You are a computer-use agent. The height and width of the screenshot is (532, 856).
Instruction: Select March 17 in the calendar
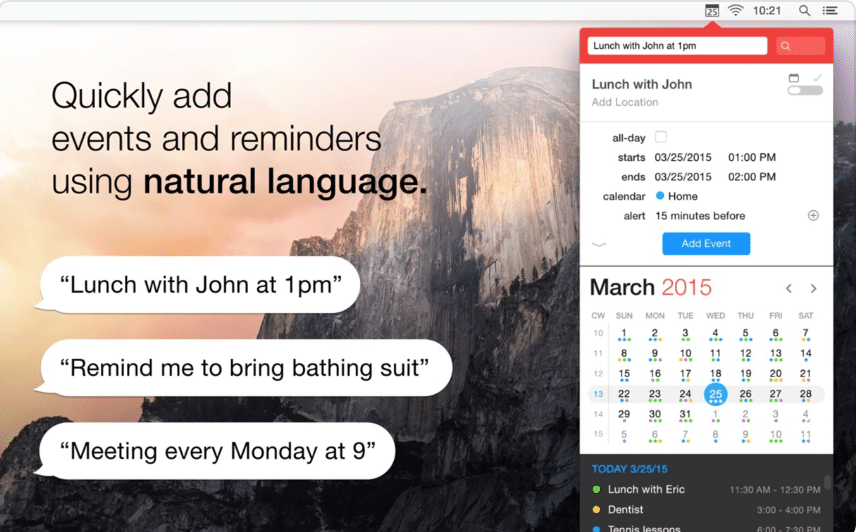click(x=685, y=374)
